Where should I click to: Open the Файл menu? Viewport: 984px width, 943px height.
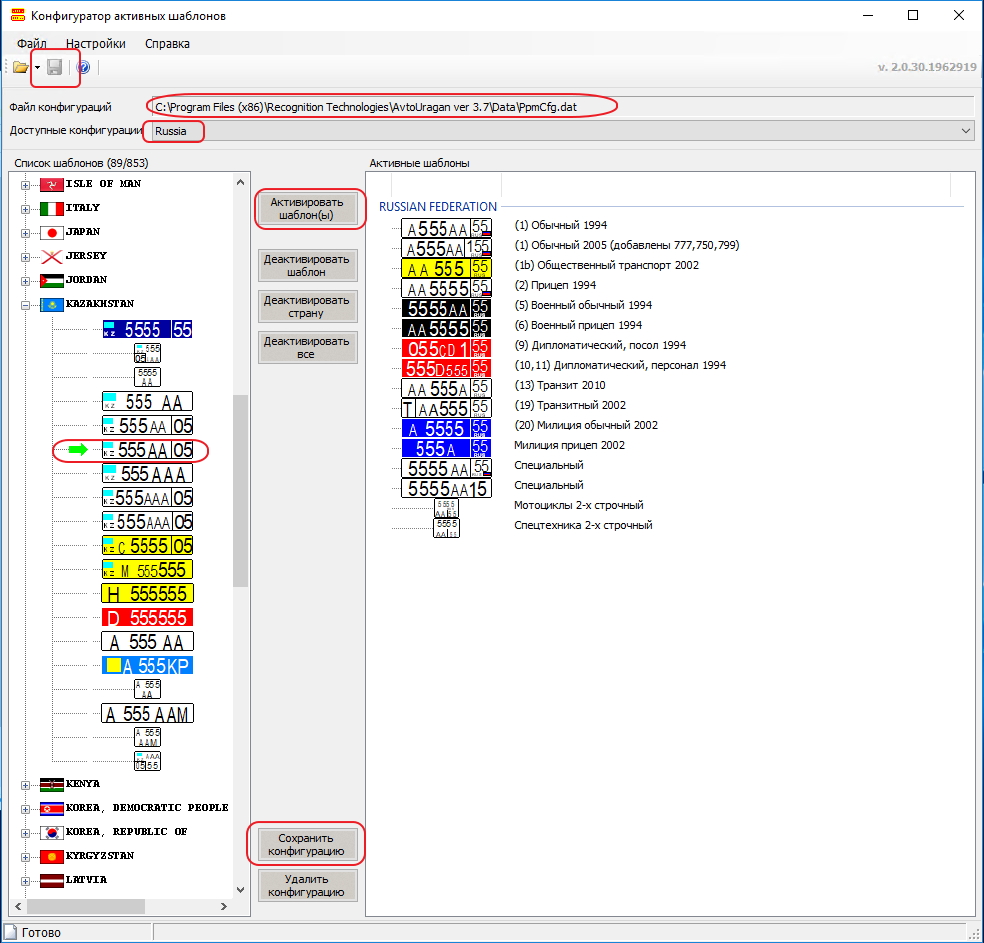click(32, 44)
